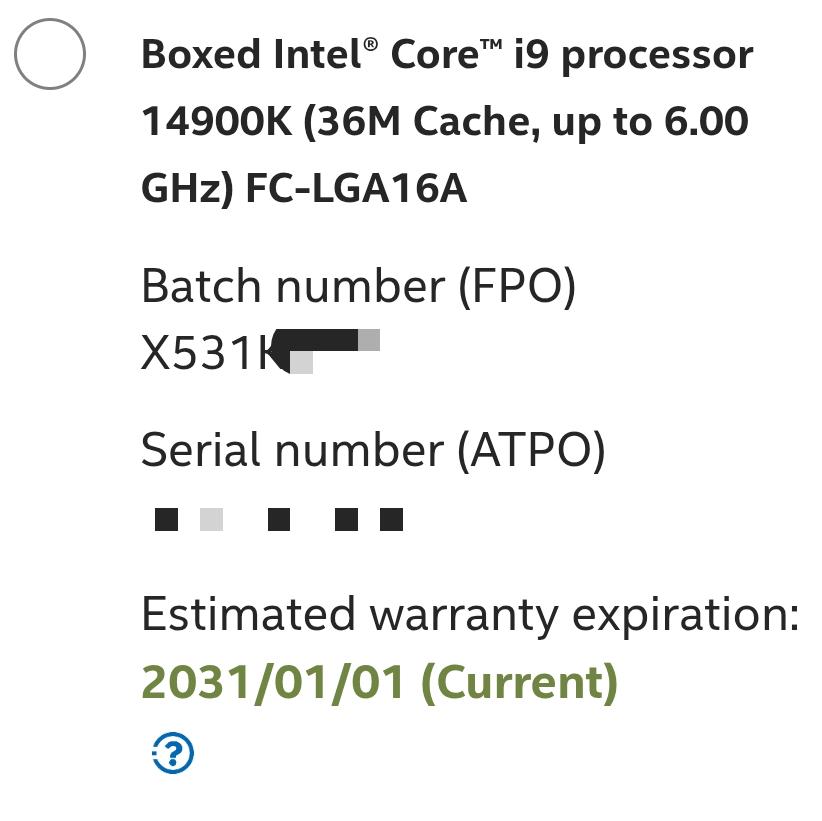
Task: Click the 'FC-LGA16A' package text
Action: click(x=356, y=188)
